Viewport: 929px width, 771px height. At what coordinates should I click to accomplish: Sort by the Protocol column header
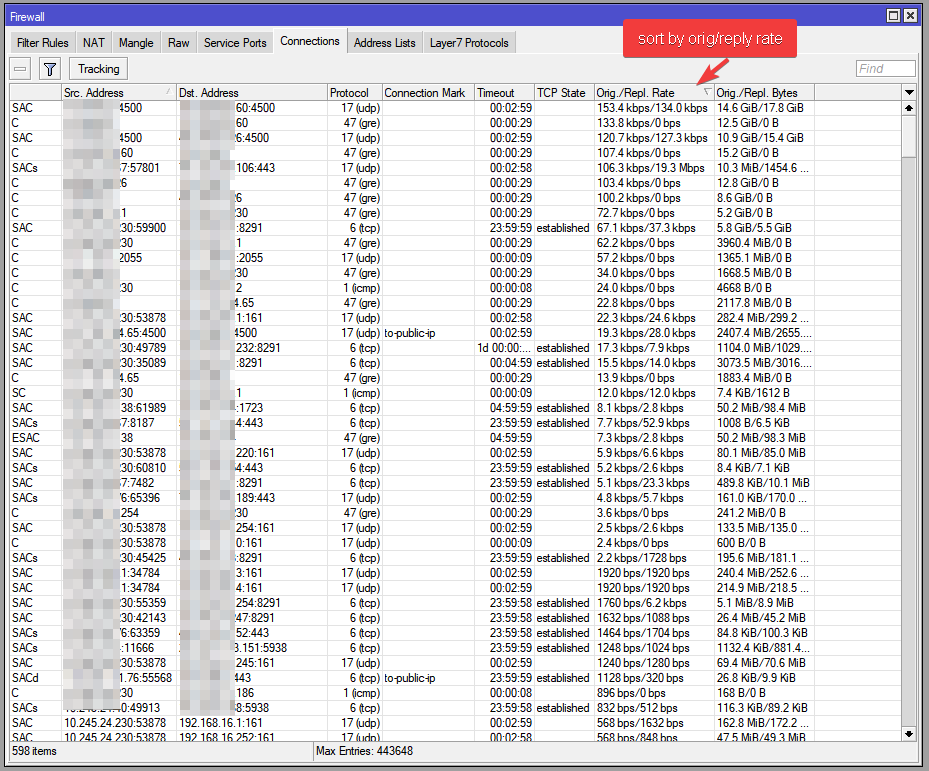pyautogui.click(x=355, y=93)
